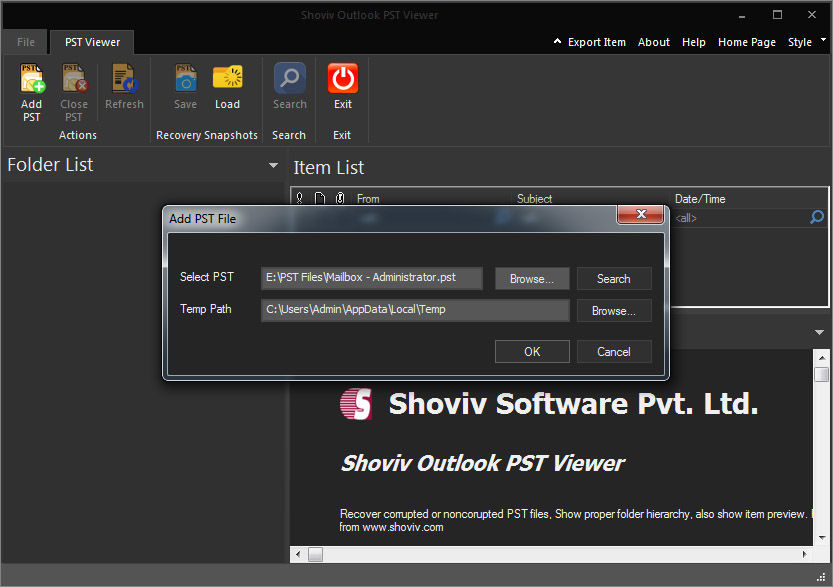The width and height of the screenshot is (833, 587).
Task: Open the About menu item
Action: click(x=653, y=42)
